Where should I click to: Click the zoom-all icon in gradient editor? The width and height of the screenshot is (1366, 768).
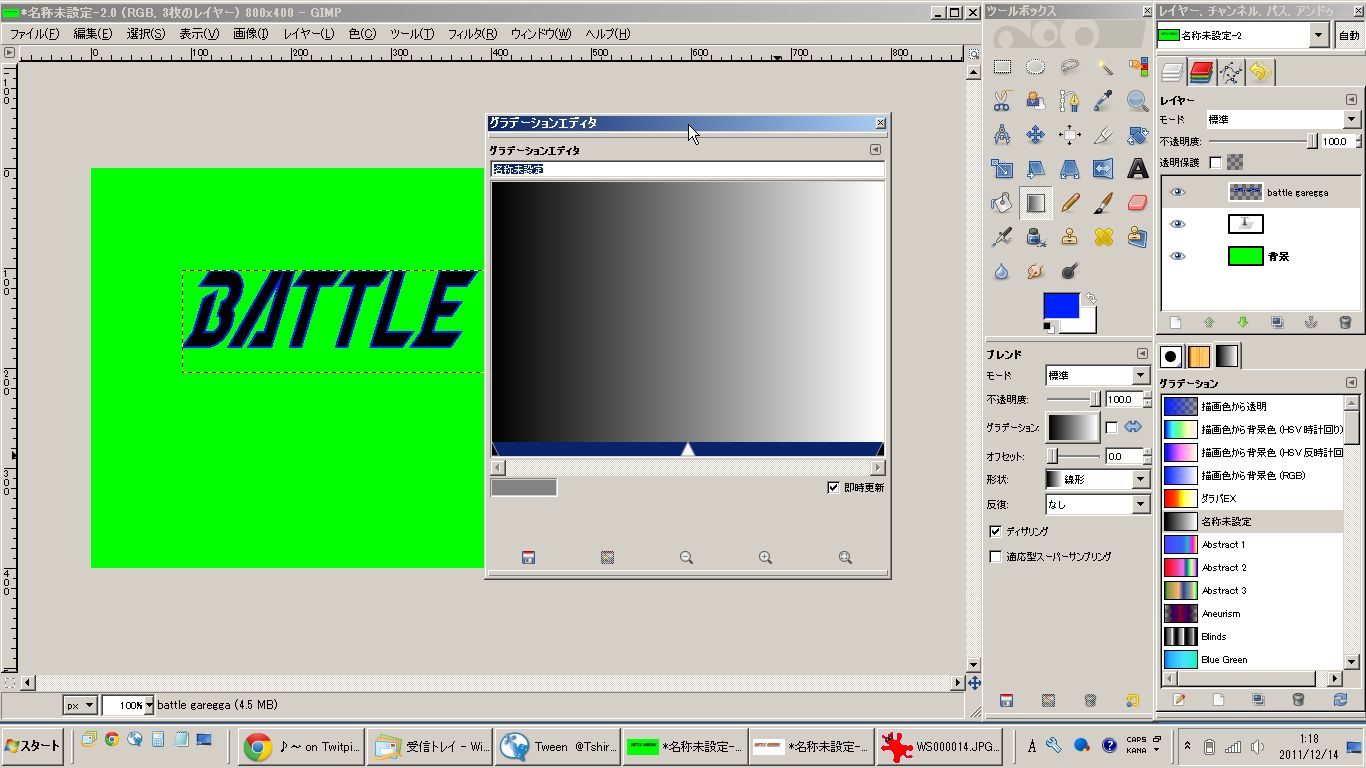tap(845, 558)
